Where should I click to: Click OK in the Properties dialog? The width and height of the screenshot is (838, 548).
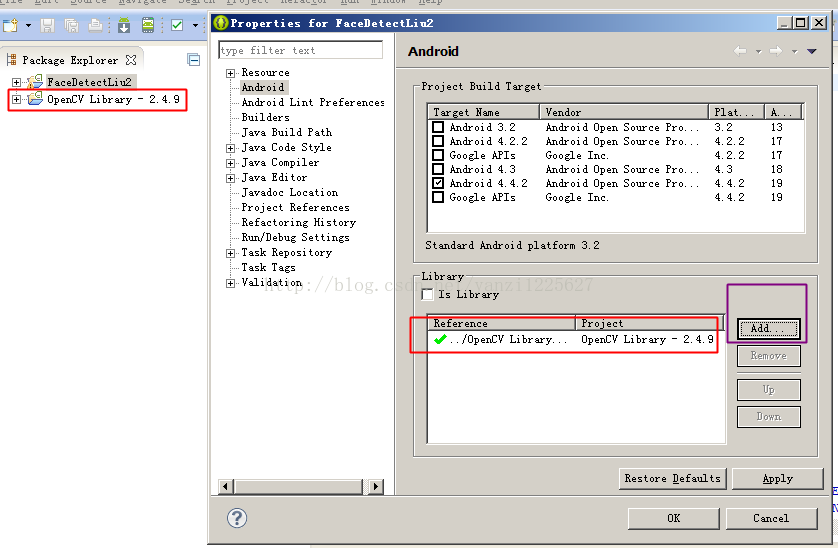[x=673, y=518]
